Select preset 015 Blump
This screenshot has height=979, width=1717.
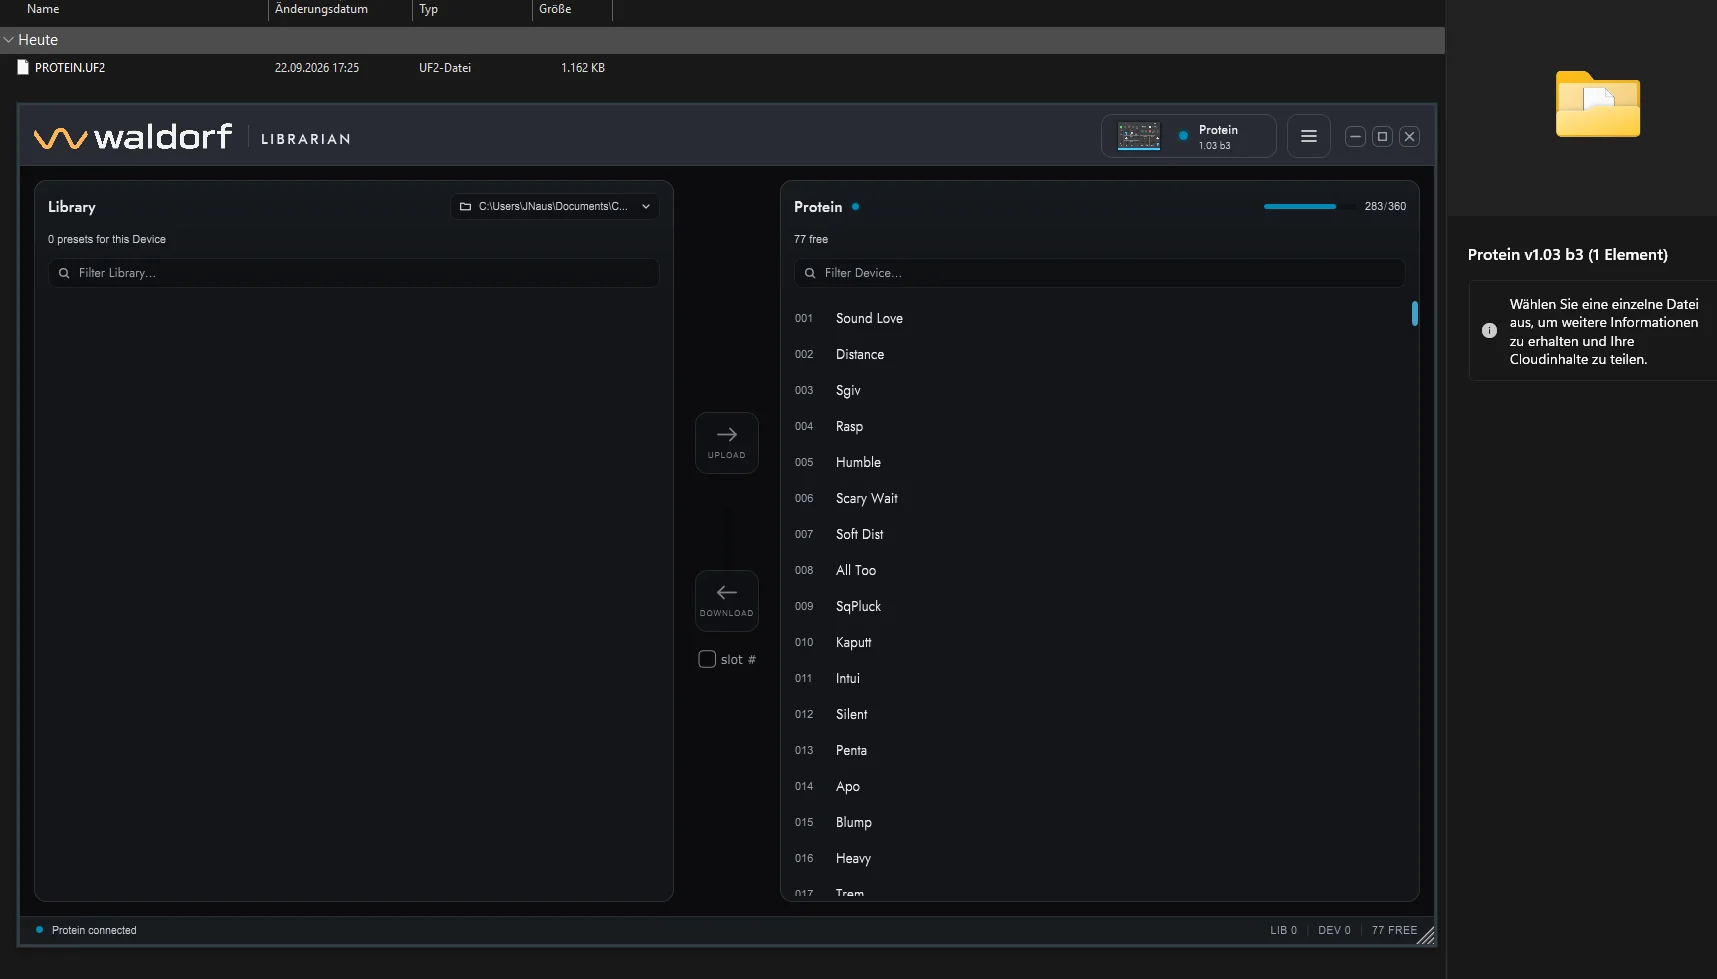[1100, 822]
